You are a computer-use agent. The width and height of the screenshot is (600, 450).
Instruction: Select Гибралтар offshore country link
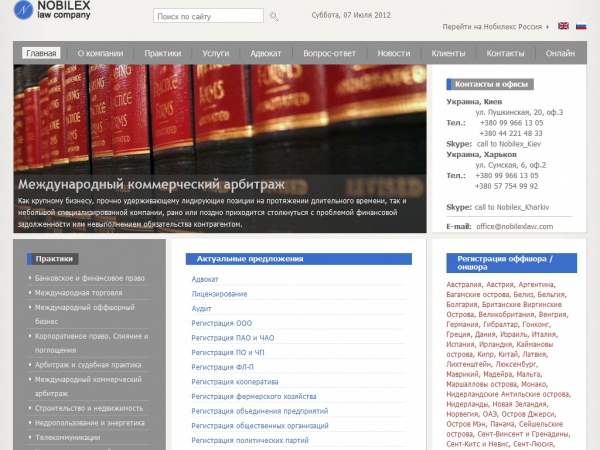click(501, 324)
